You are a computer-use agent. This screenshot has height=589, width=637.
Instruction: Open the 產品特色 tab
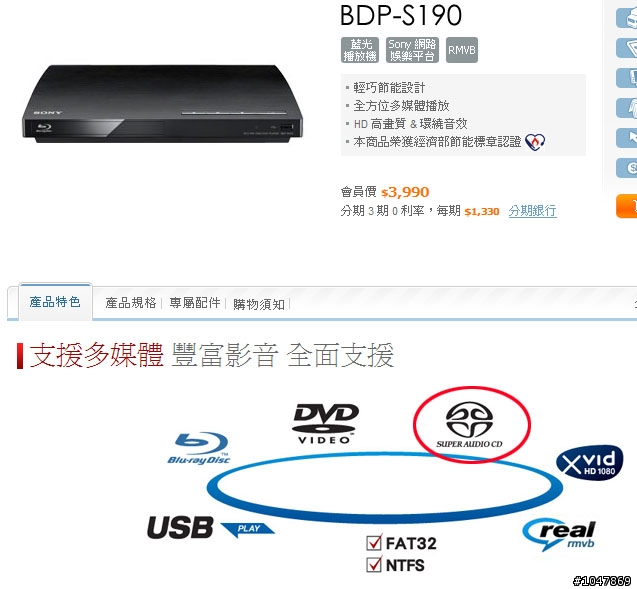click(x=55, y=302)
